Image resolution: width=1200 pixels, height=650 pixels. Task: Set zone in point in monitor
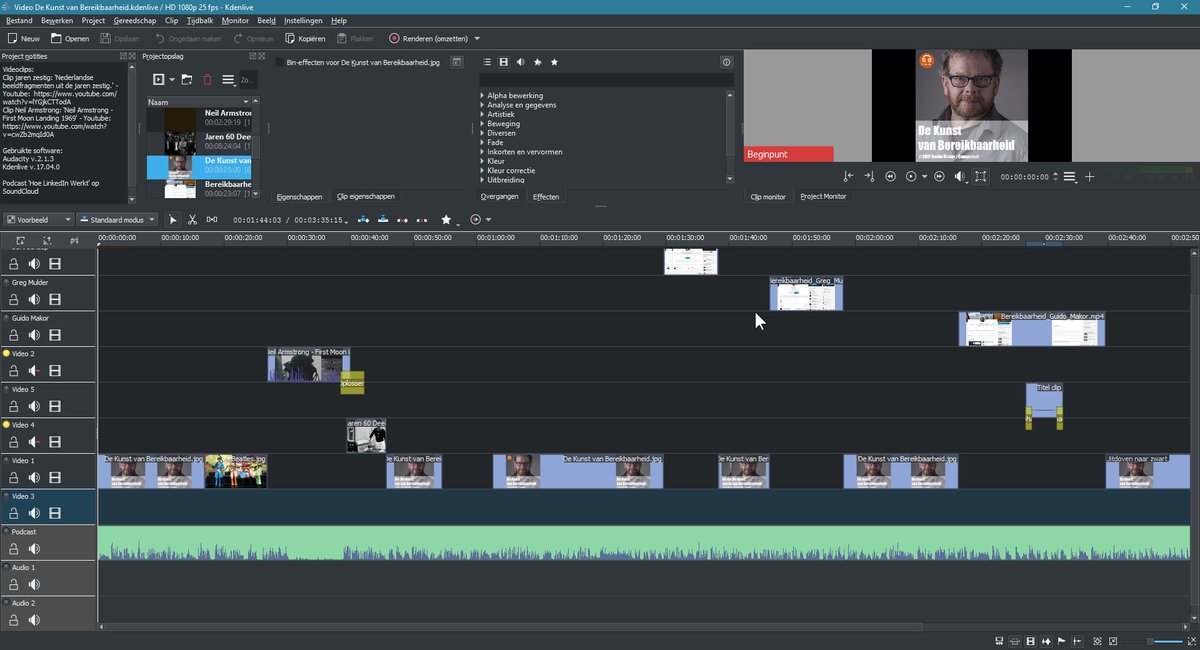click(x=849, y=176)
